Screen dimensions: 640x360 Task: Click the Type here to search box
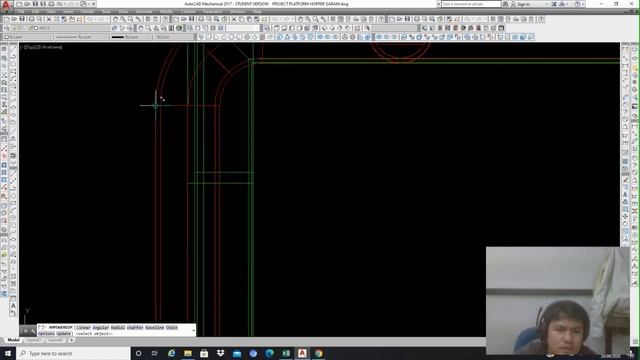tap(73, 353)
